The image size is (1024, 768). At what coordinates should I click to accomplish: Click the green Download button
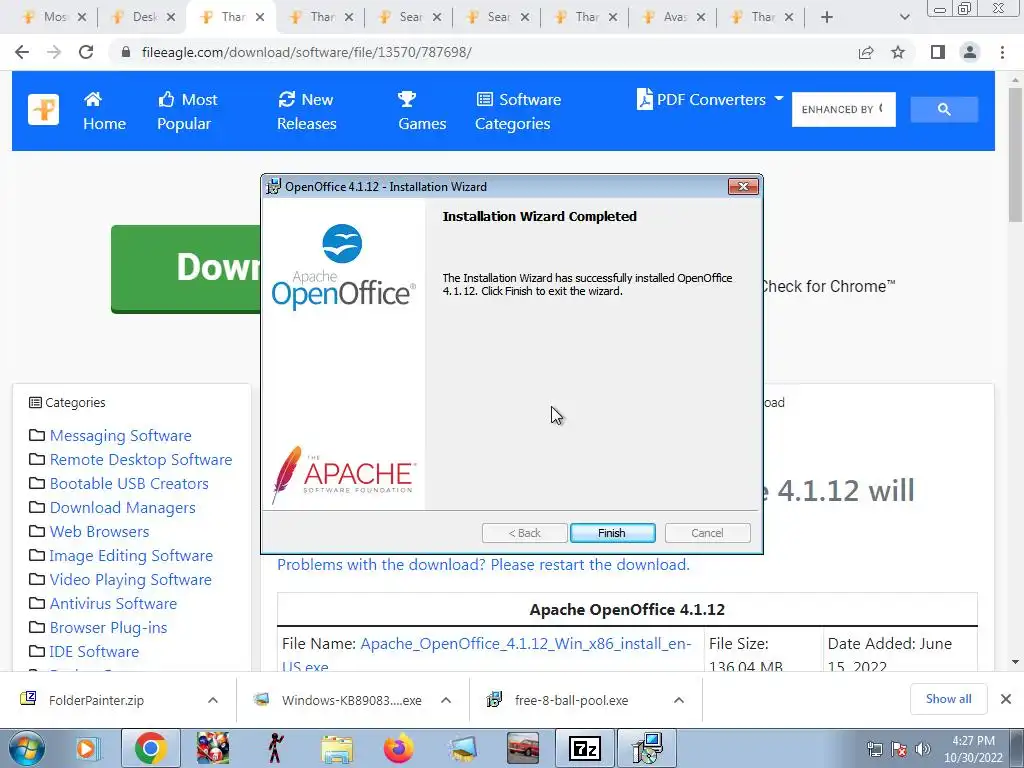(x=186, y=268)
